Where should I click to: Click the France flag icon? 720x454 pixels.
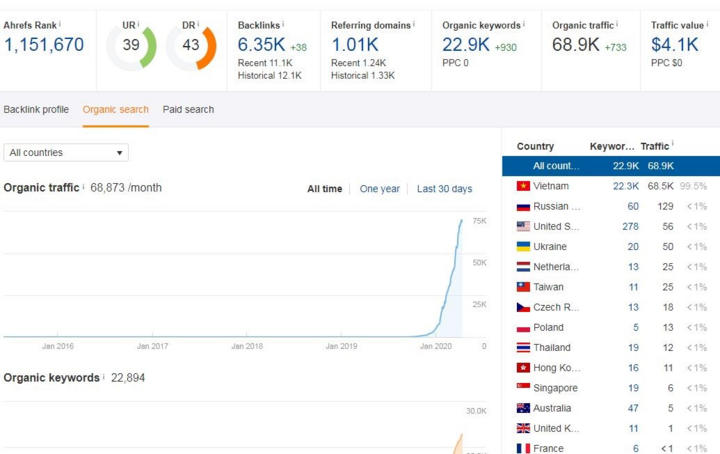pos(523,448)
